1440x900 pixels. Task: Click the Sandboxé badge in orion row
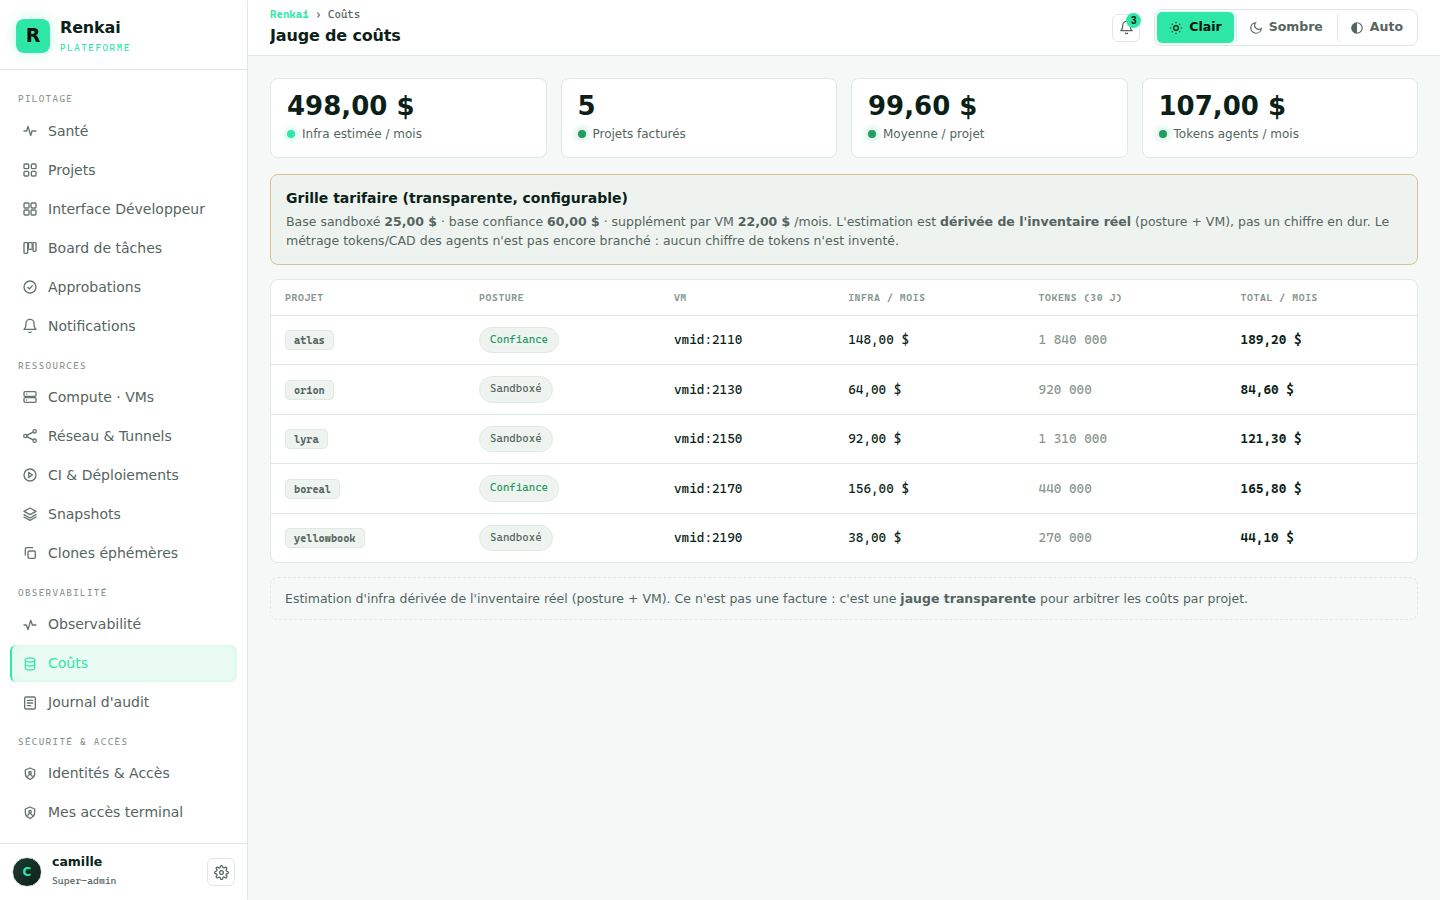coord(515,389)
